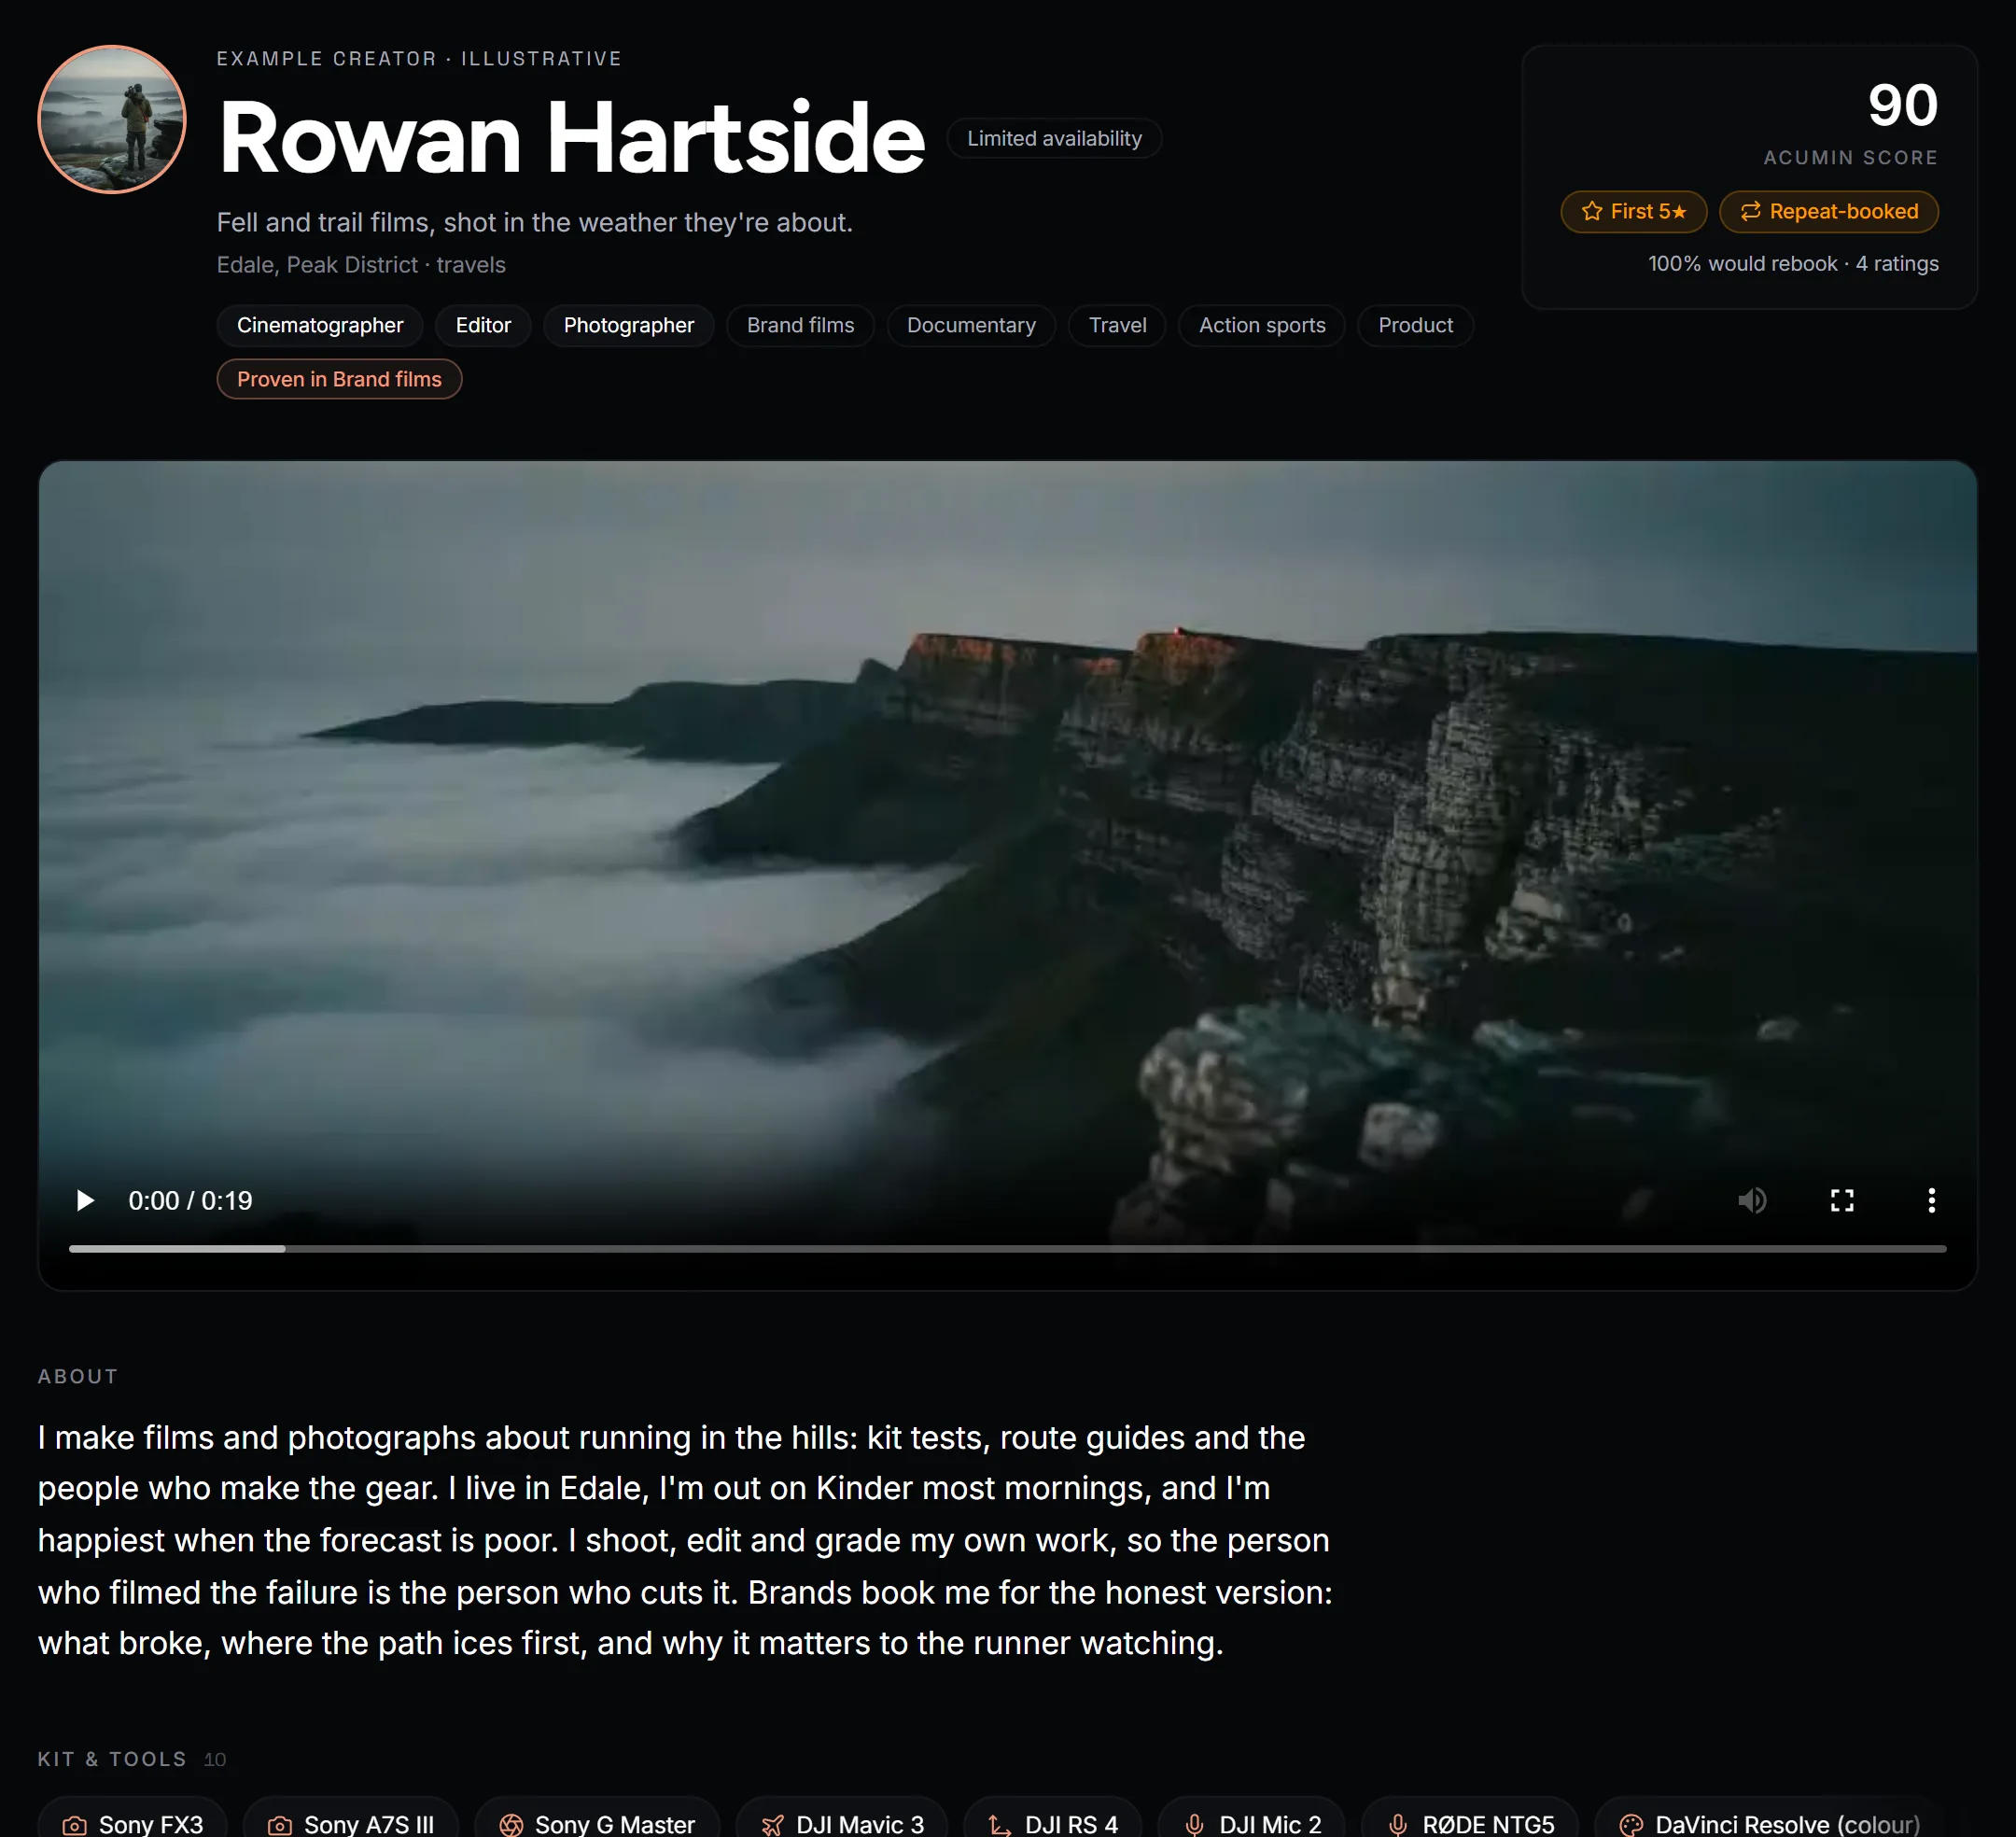Choose the Travel tag
Viewport: 2016px width, 1837px height.
[1117, 325]
